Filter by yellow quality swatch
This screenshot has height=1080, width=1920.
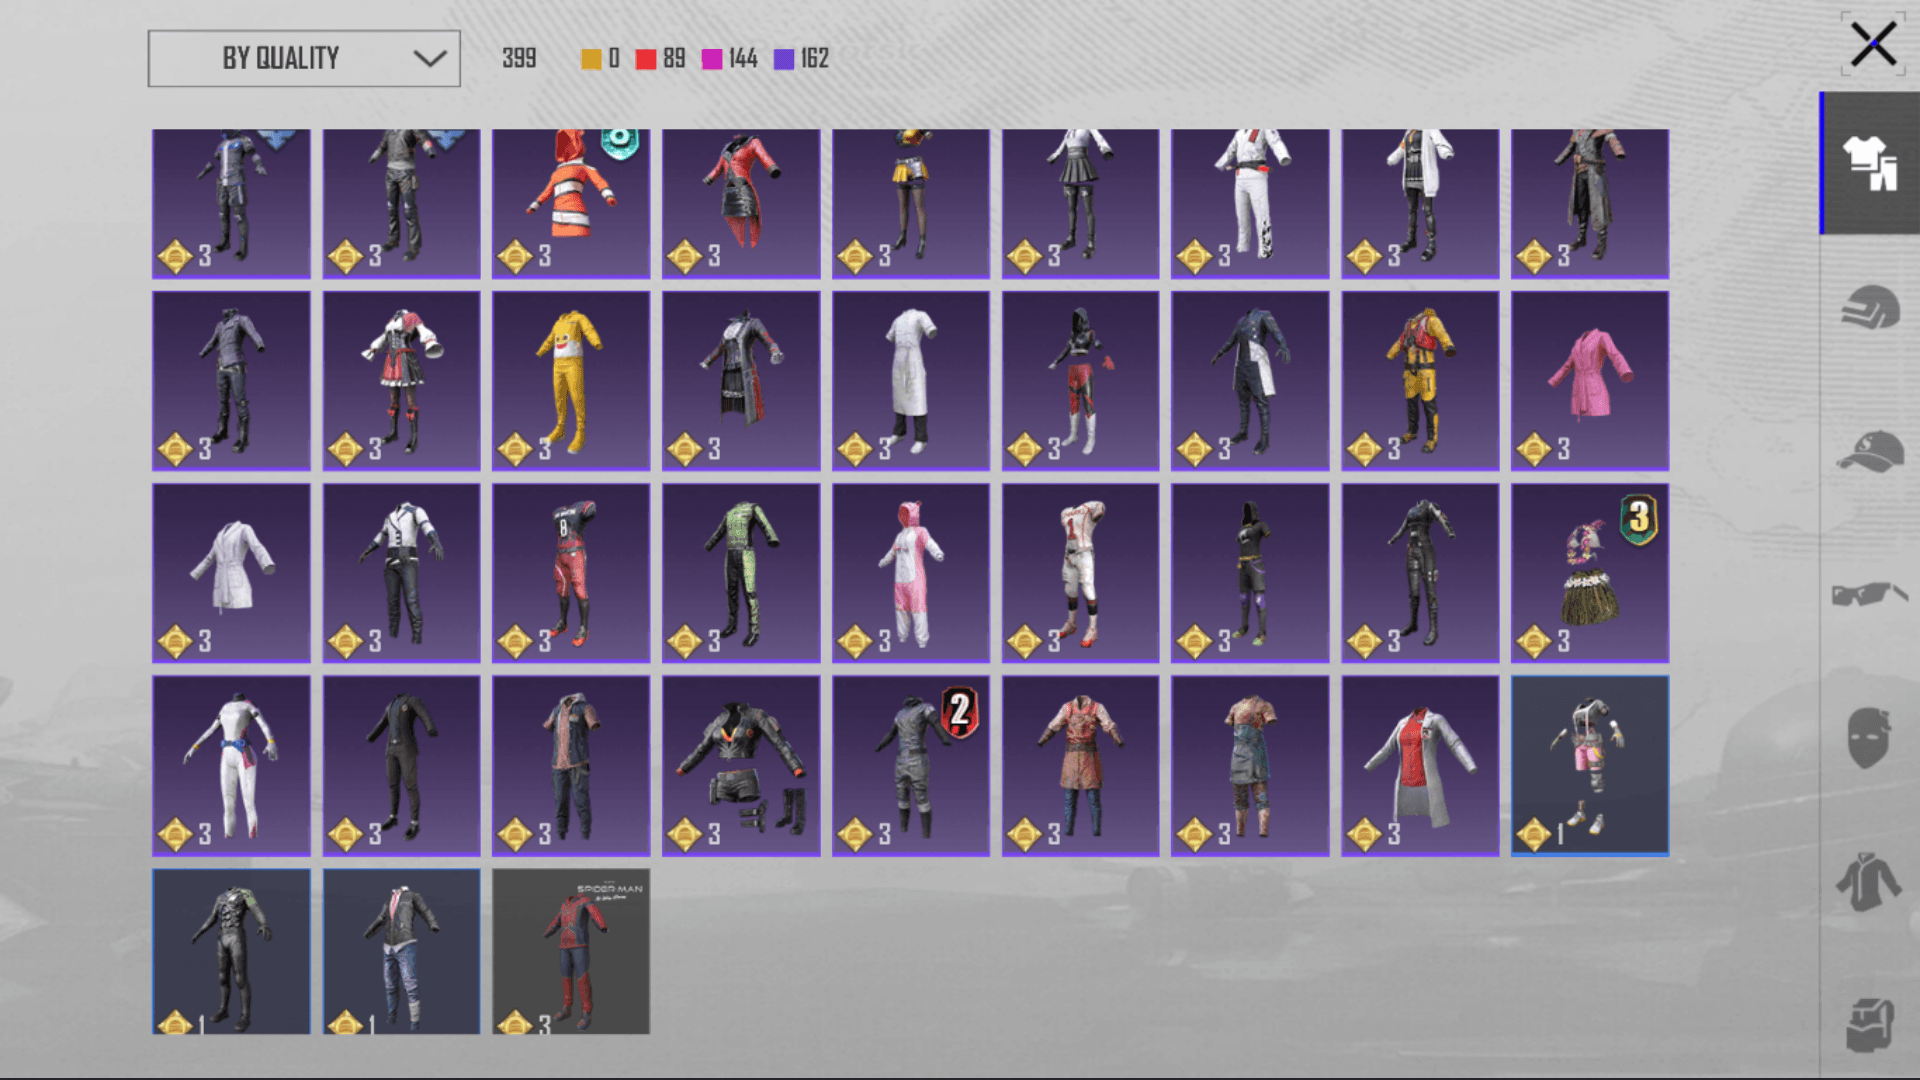[591, 59]
